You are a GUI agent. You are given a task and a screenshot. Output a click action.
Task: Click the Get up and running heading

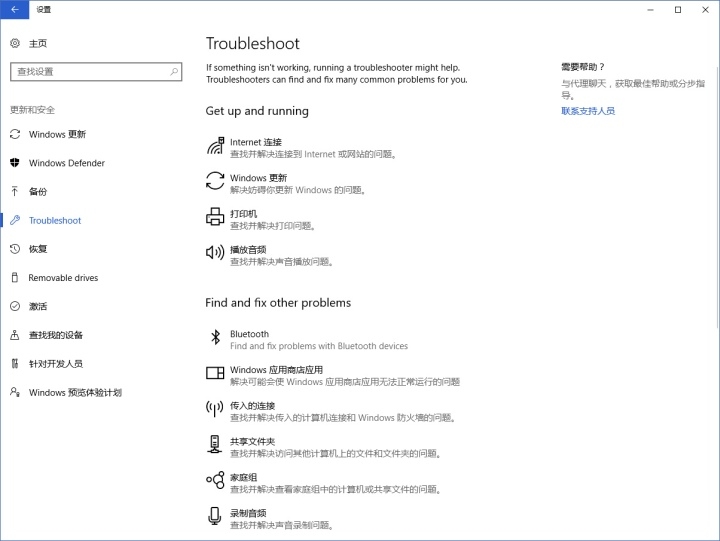(257, 111)
